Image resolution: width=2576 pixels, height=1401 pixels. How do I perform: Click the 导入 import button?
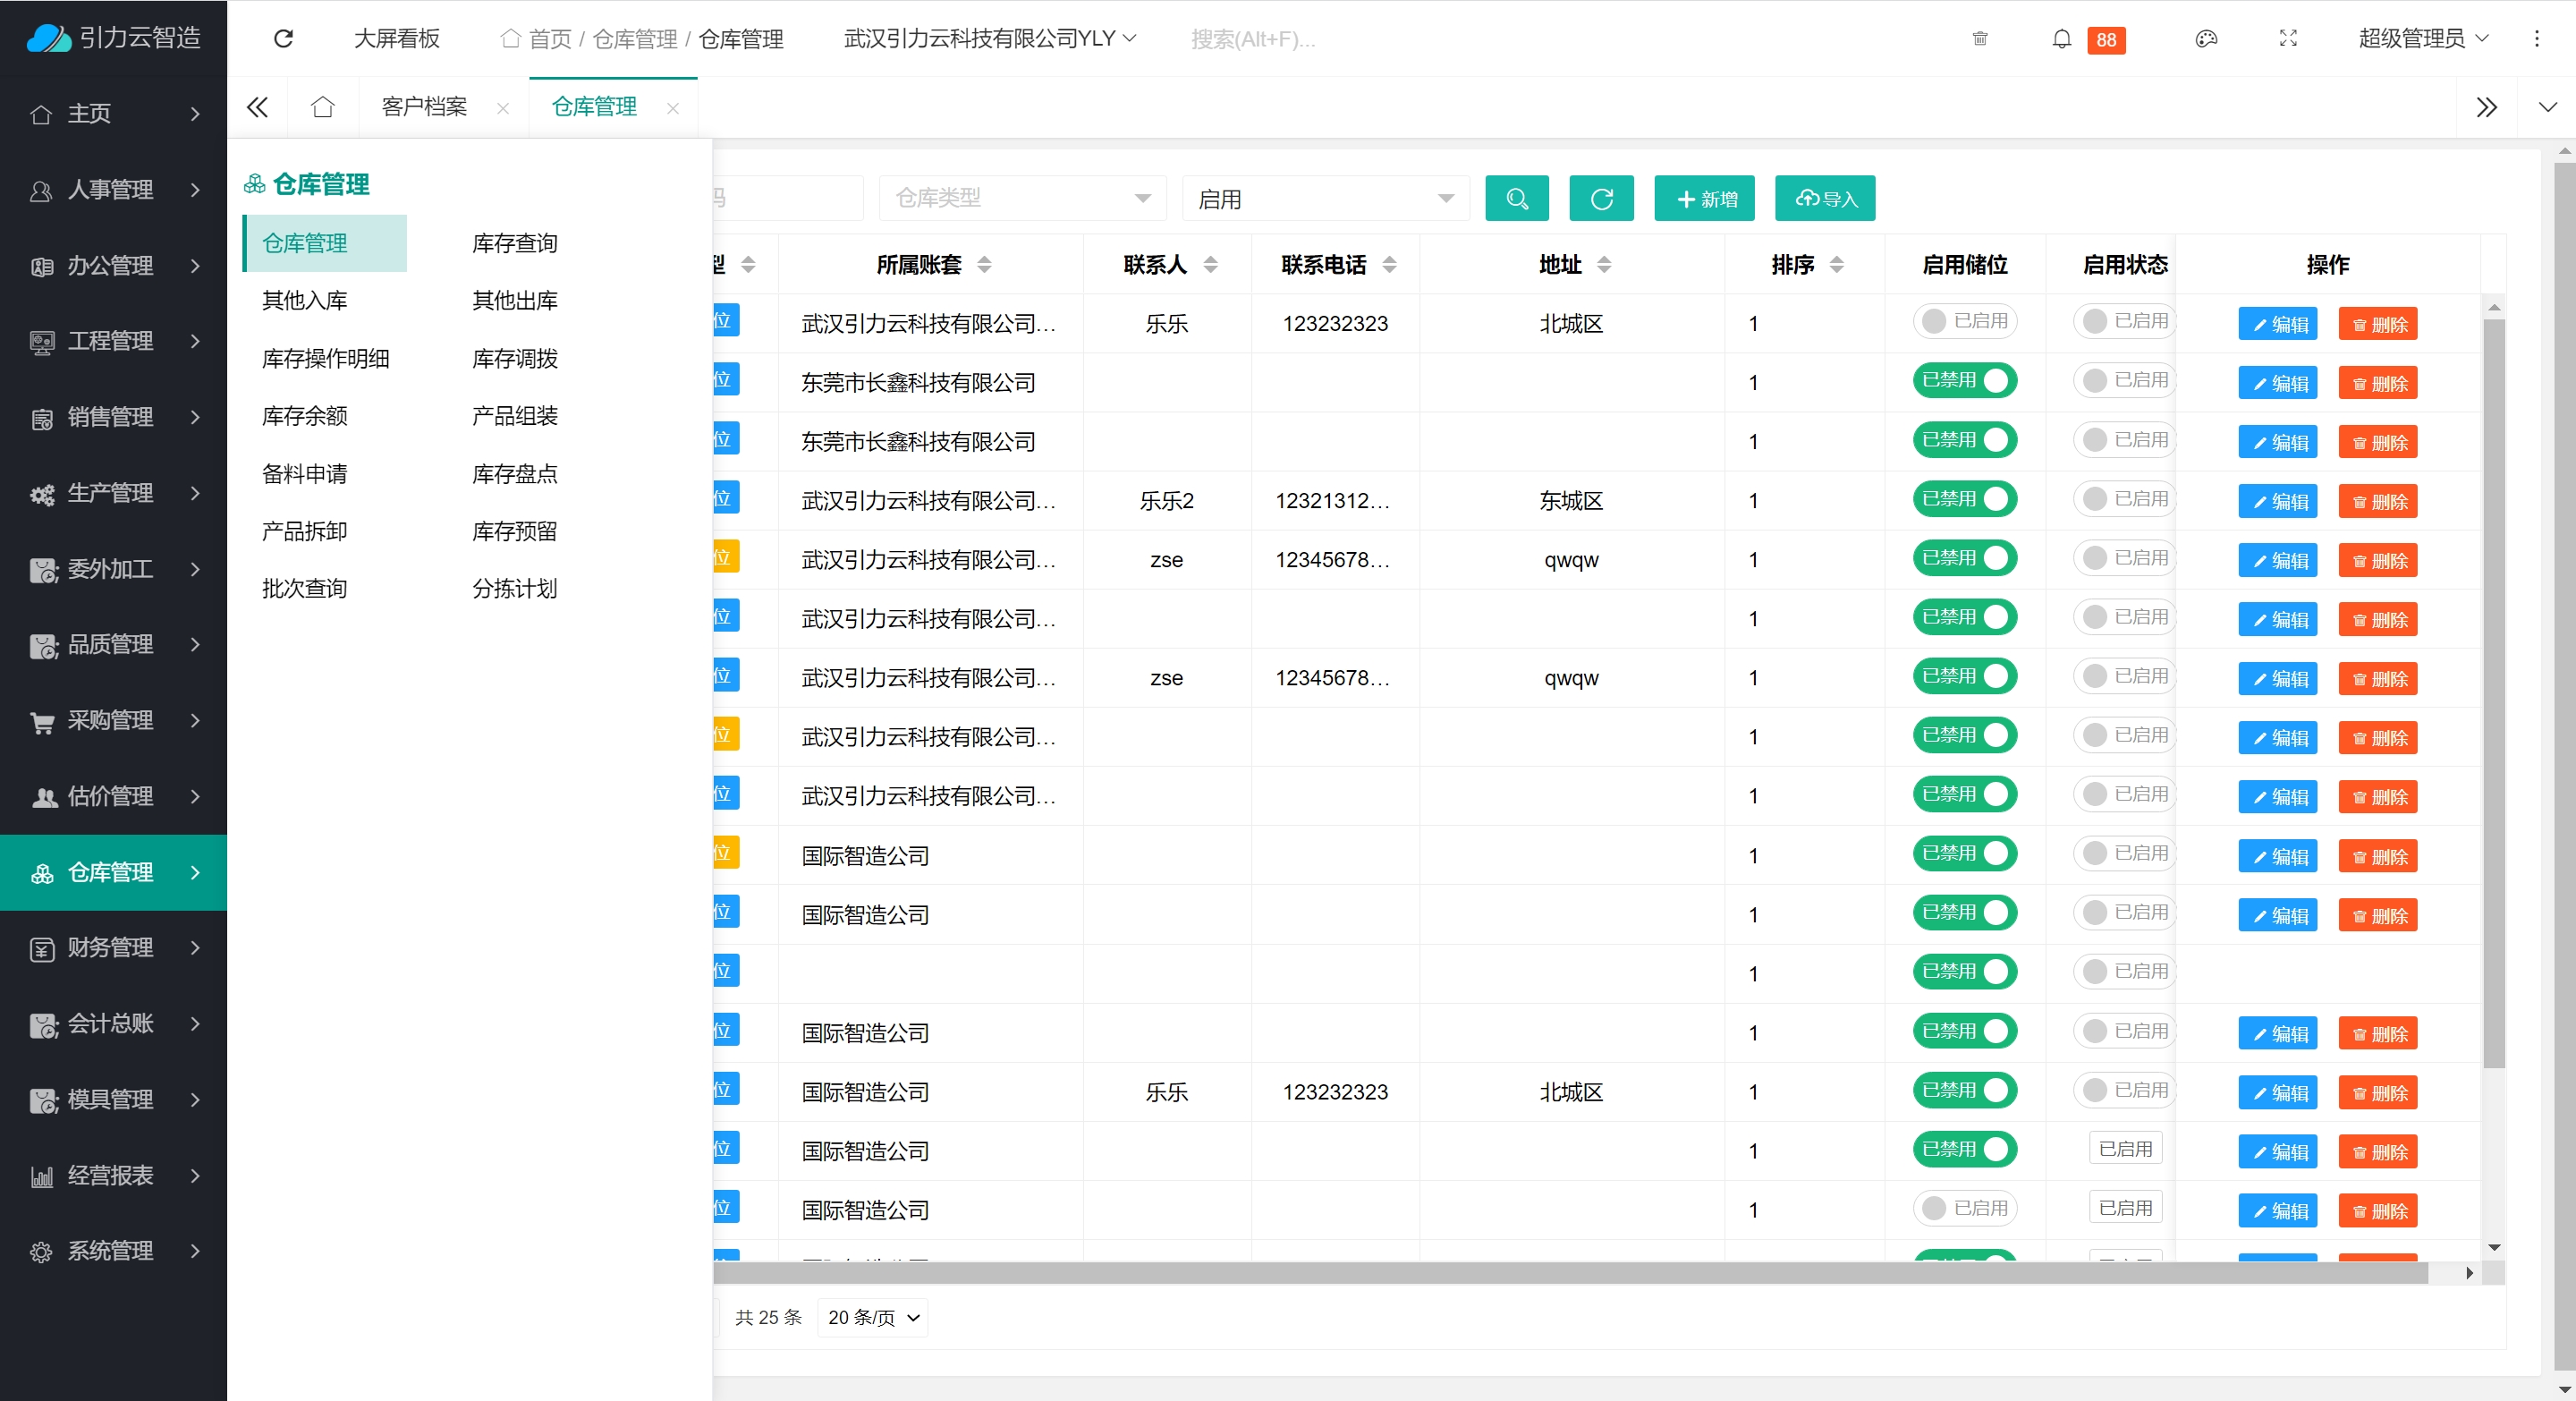[x=1824, y=198]
